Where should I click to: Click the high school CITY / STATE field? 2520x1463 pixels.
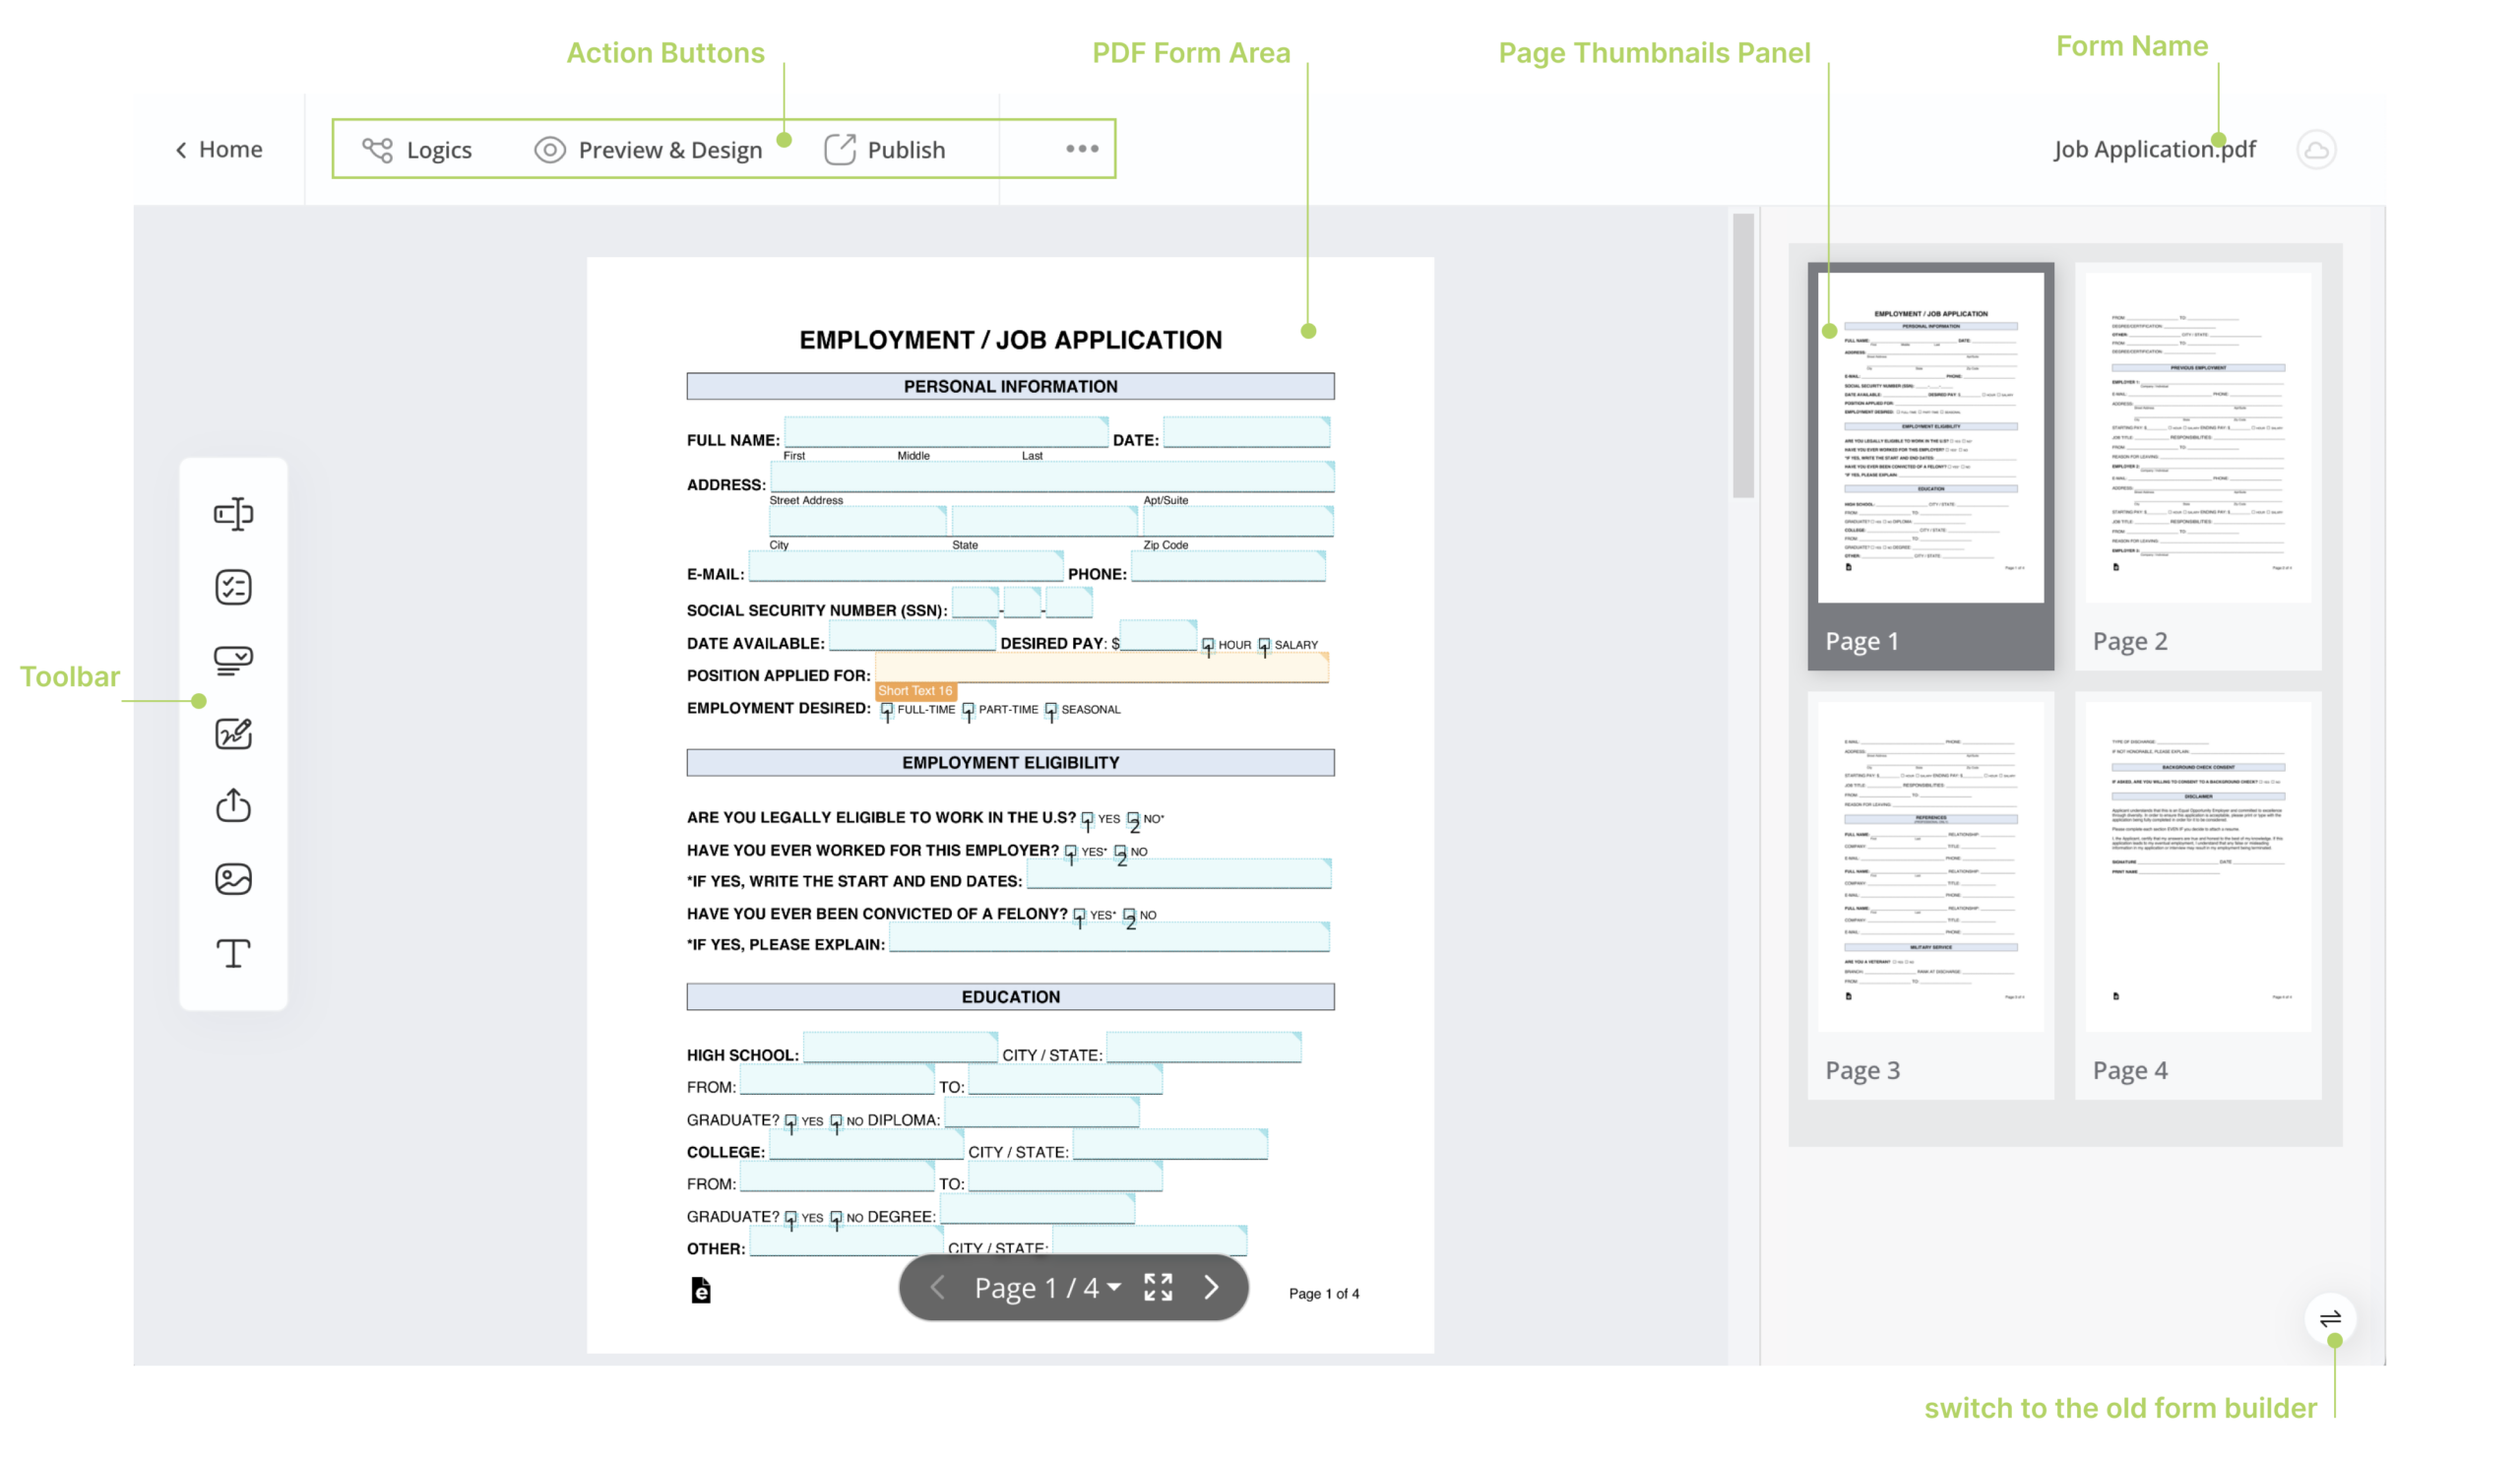[x=1203, y=1047]
